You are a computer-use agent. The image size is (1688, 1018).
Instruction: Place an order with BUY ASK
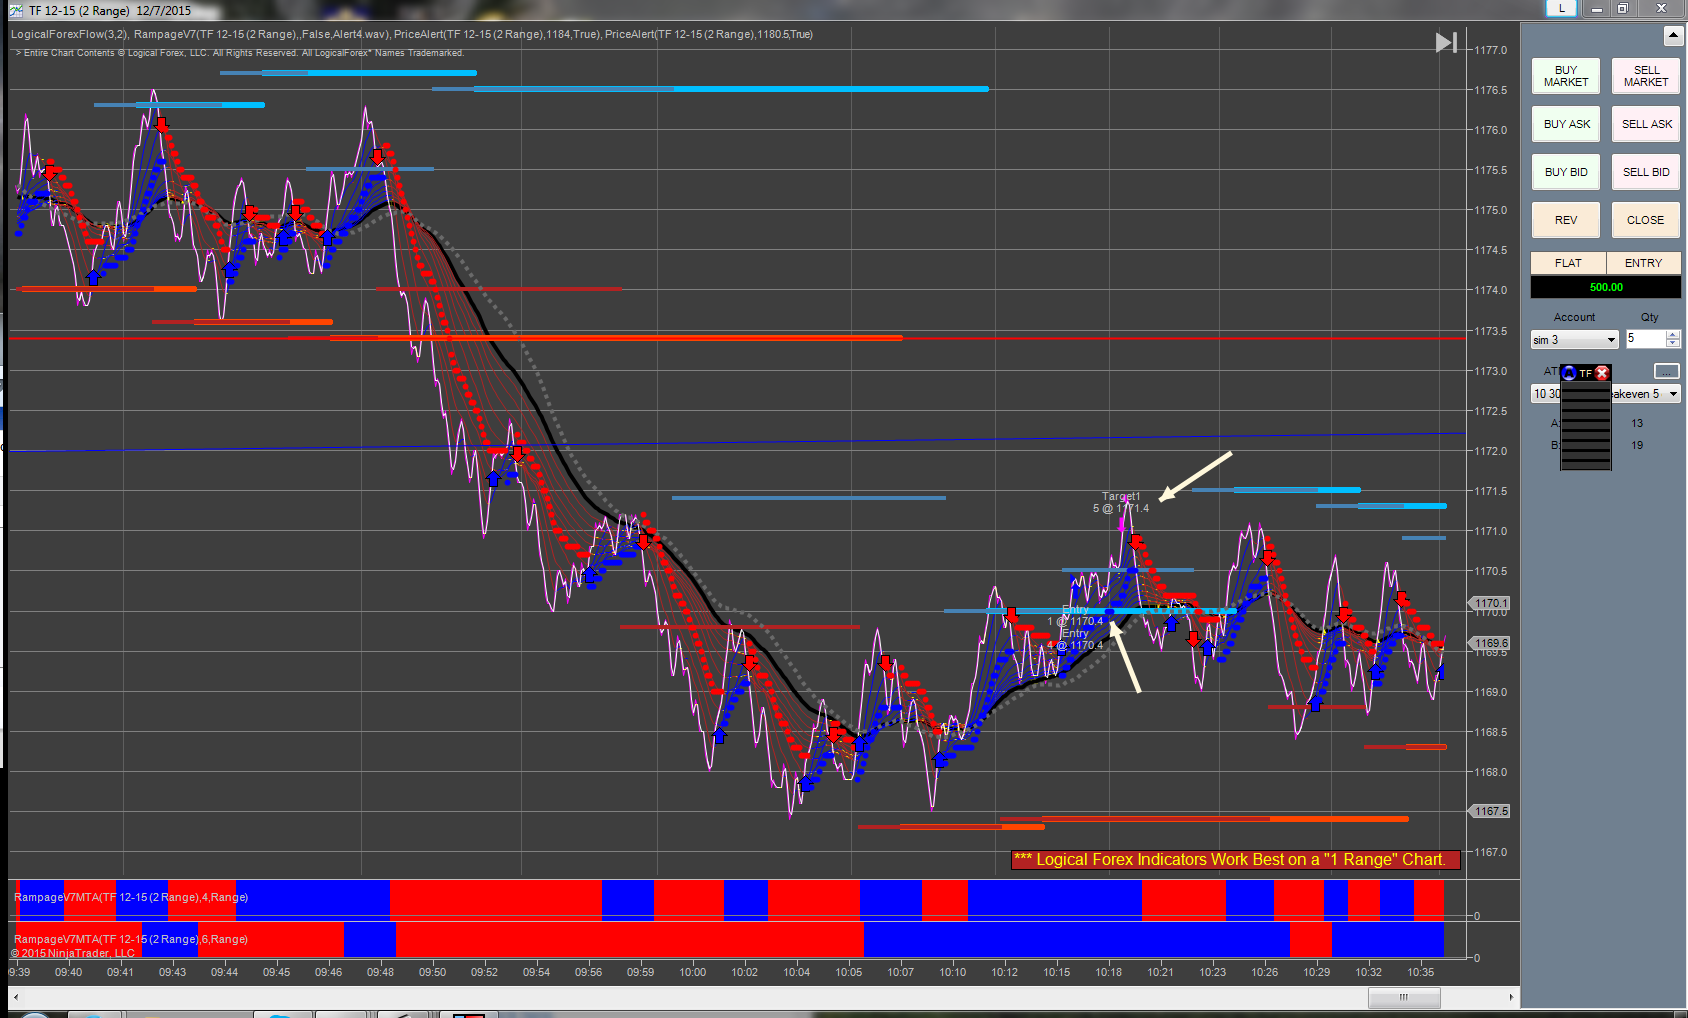[1566, 124]
